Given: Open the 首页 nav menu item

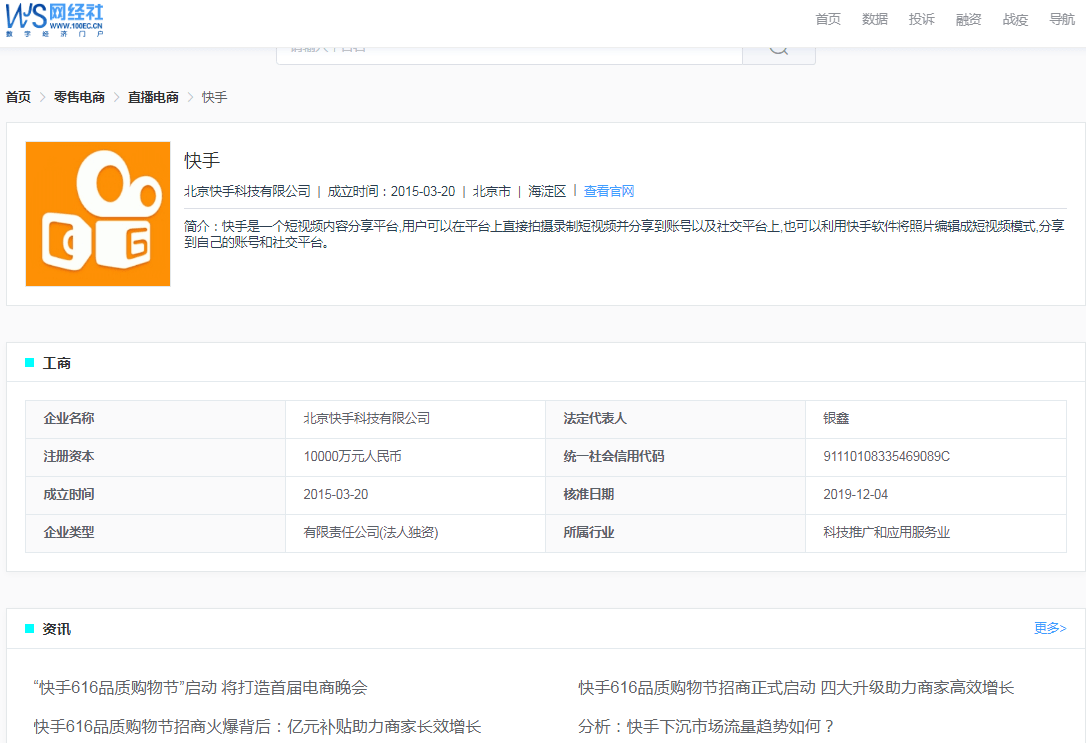Looking at the screenshot, I should tap(828, 19).
